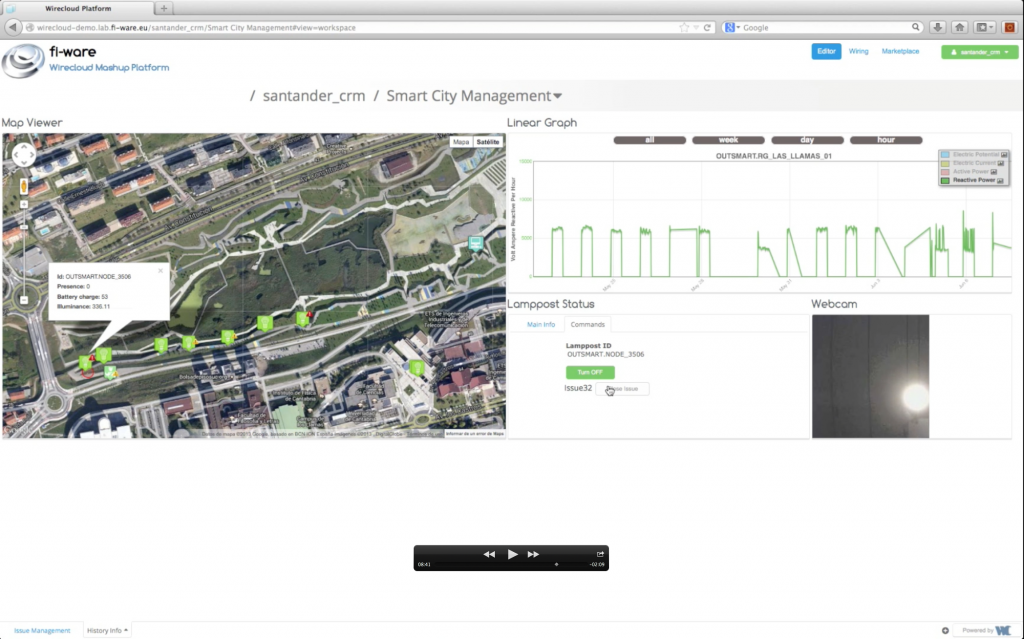Click the export icon beside Reactive Power legend
Viewport: 1024px width, 639px height.
tap(1001, 180)
